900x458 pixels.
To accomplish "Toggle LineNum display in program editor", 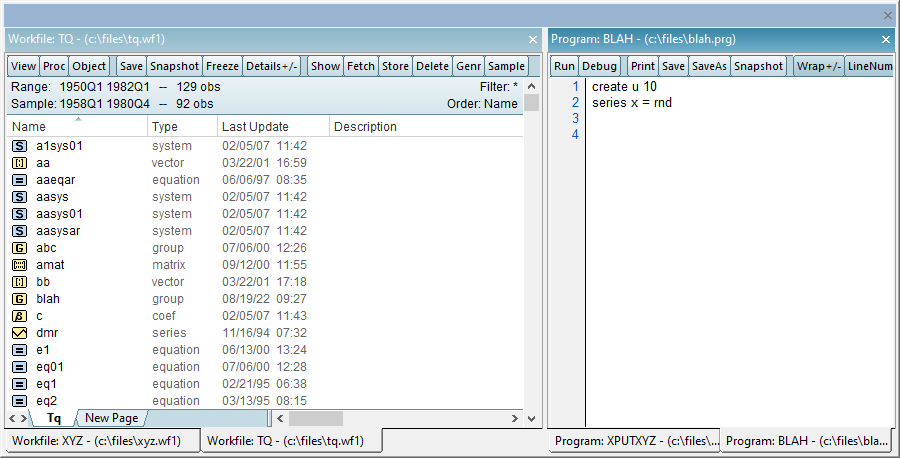I will 868,66.
